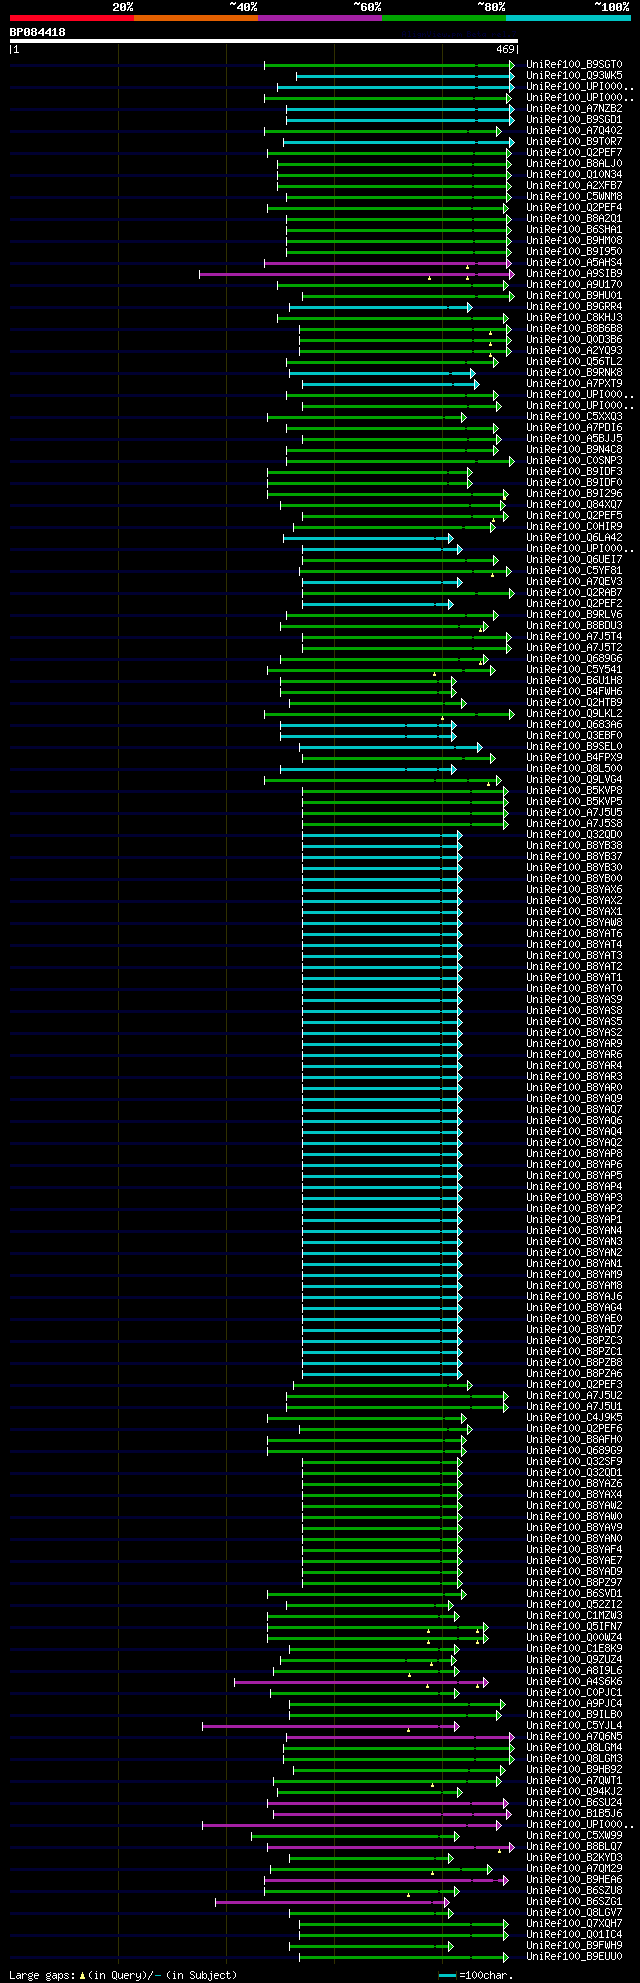Click cyan alignment bar of UniRef100_B9GRR4

380,307
